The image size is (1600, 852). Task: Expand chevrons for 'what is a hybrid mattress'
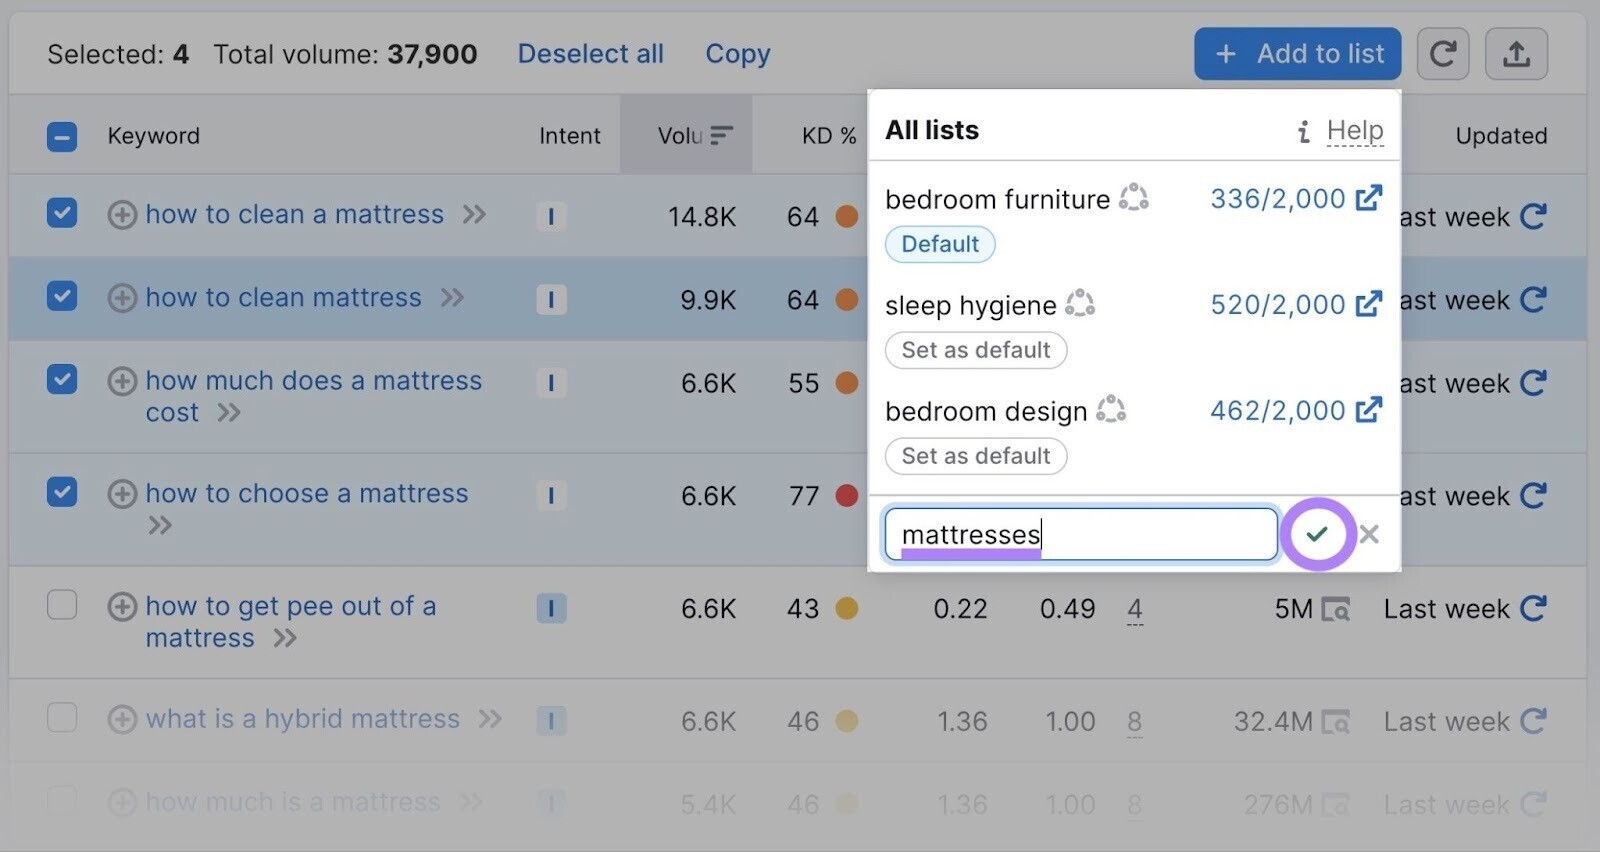489,718
